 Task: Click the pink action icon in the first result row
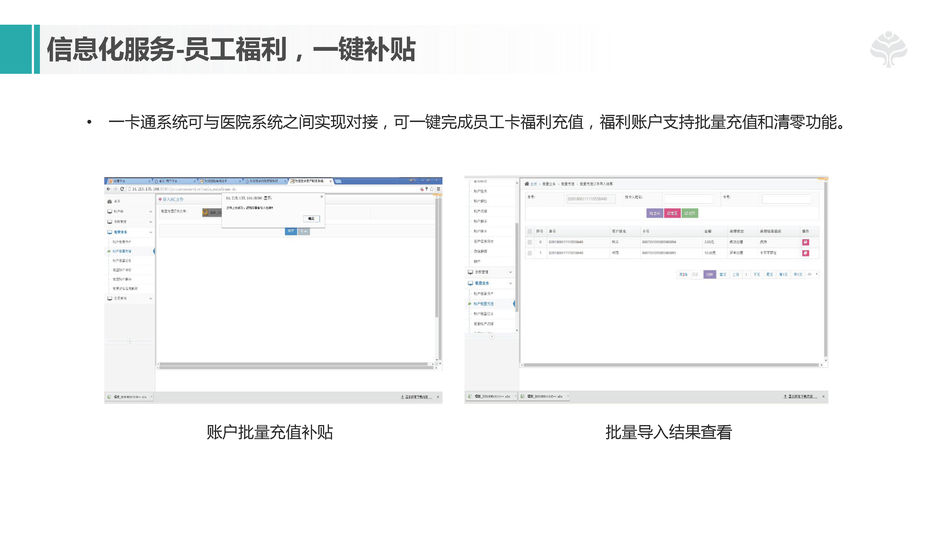coord(805,242)
